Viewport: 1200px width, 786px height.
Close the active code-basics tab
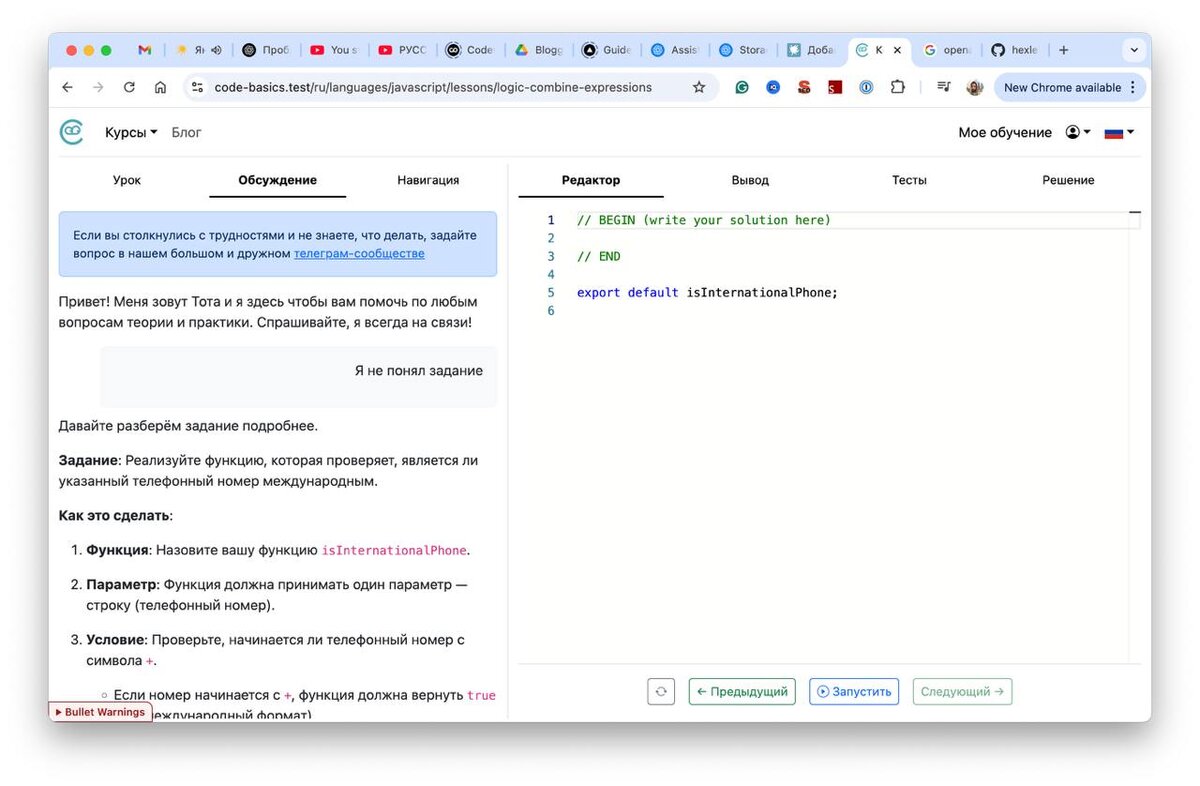897,50
